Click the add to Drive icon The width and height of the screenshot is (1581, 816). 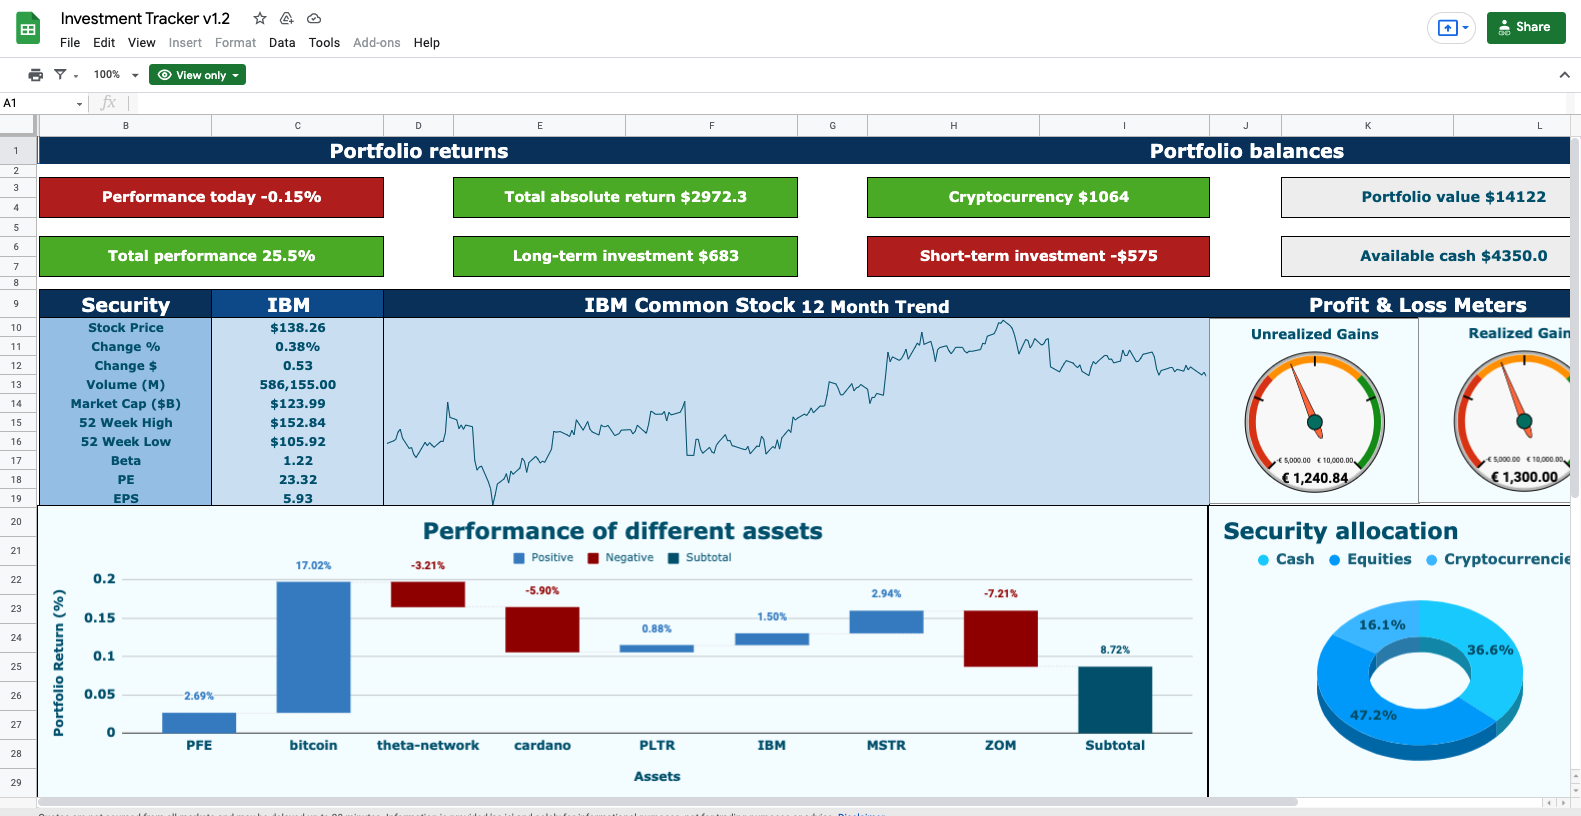tap(287, 18)
